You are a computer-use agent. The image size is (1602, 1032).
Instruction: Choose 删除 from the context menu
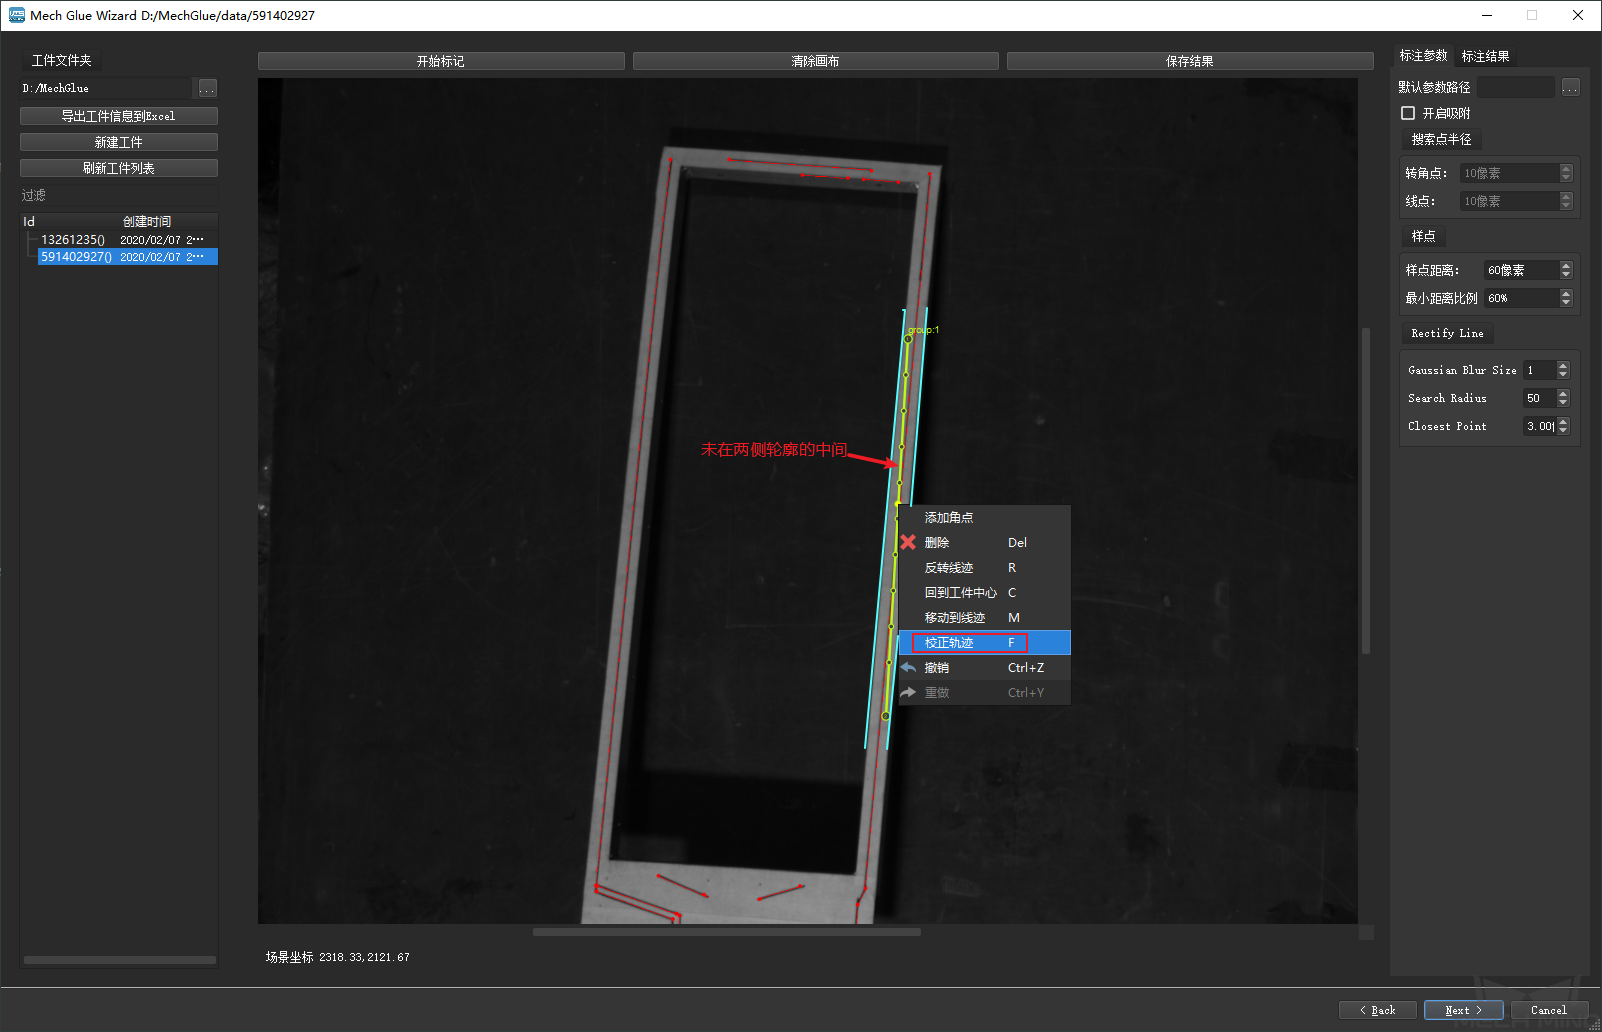tap(984, 542)
